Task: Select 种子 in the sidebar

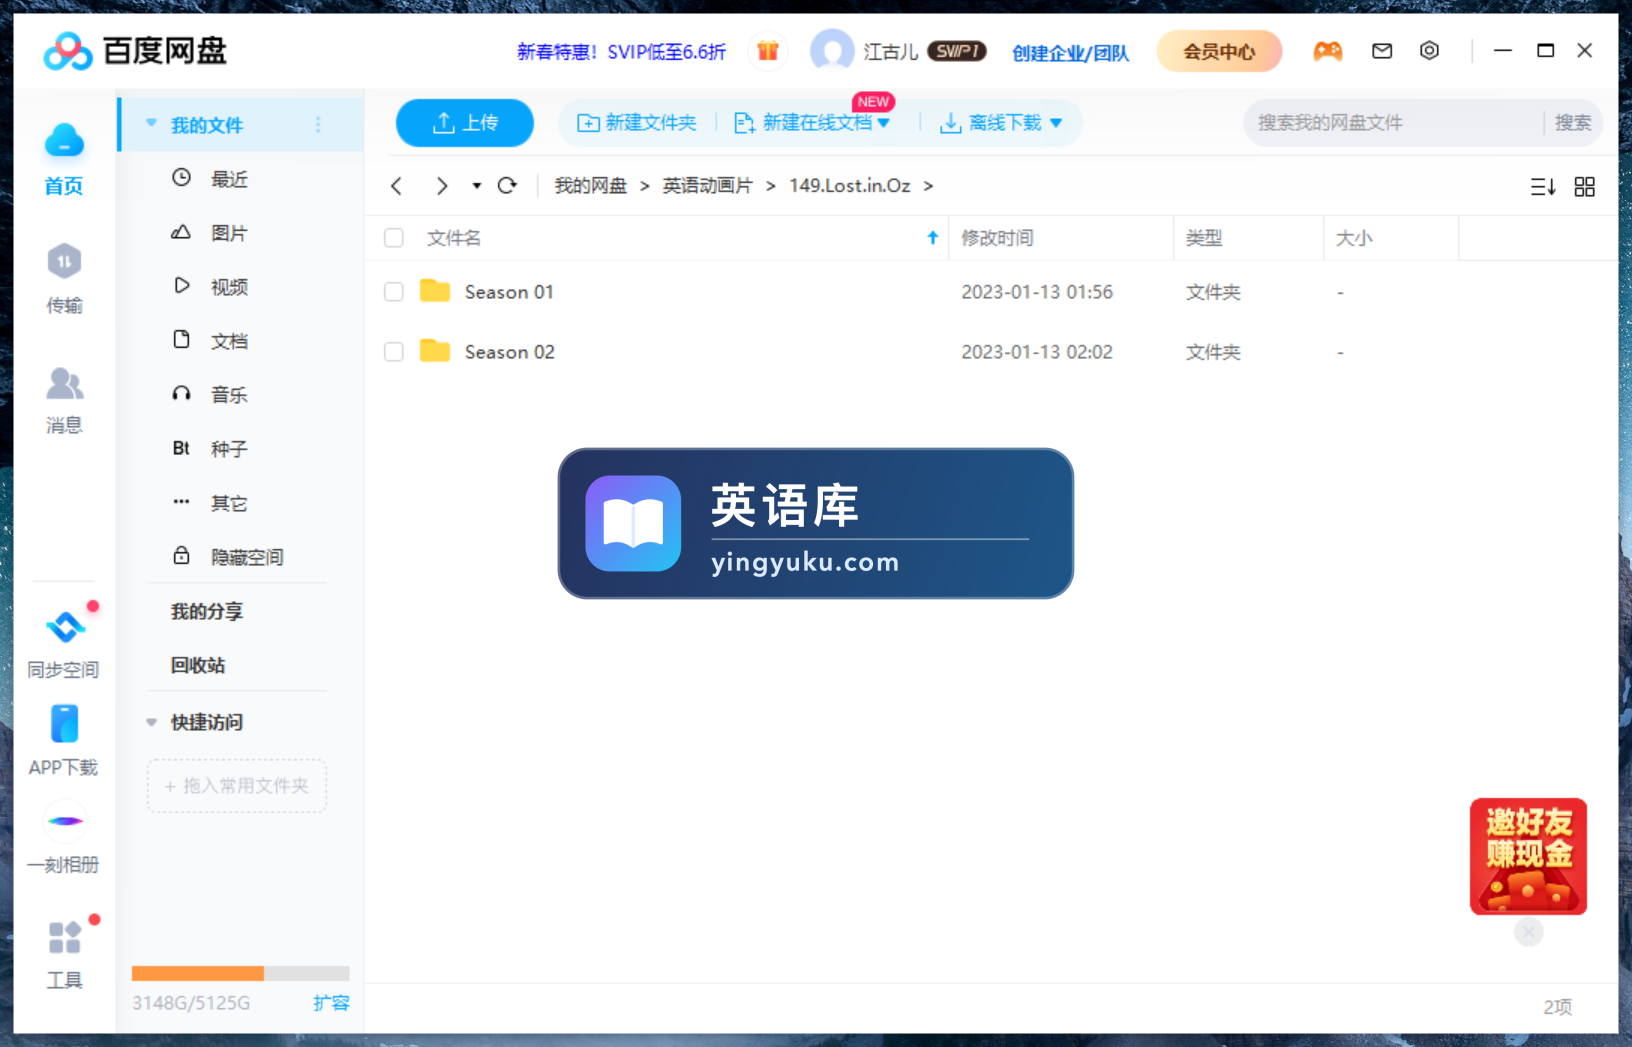Action: coord(230,449)
